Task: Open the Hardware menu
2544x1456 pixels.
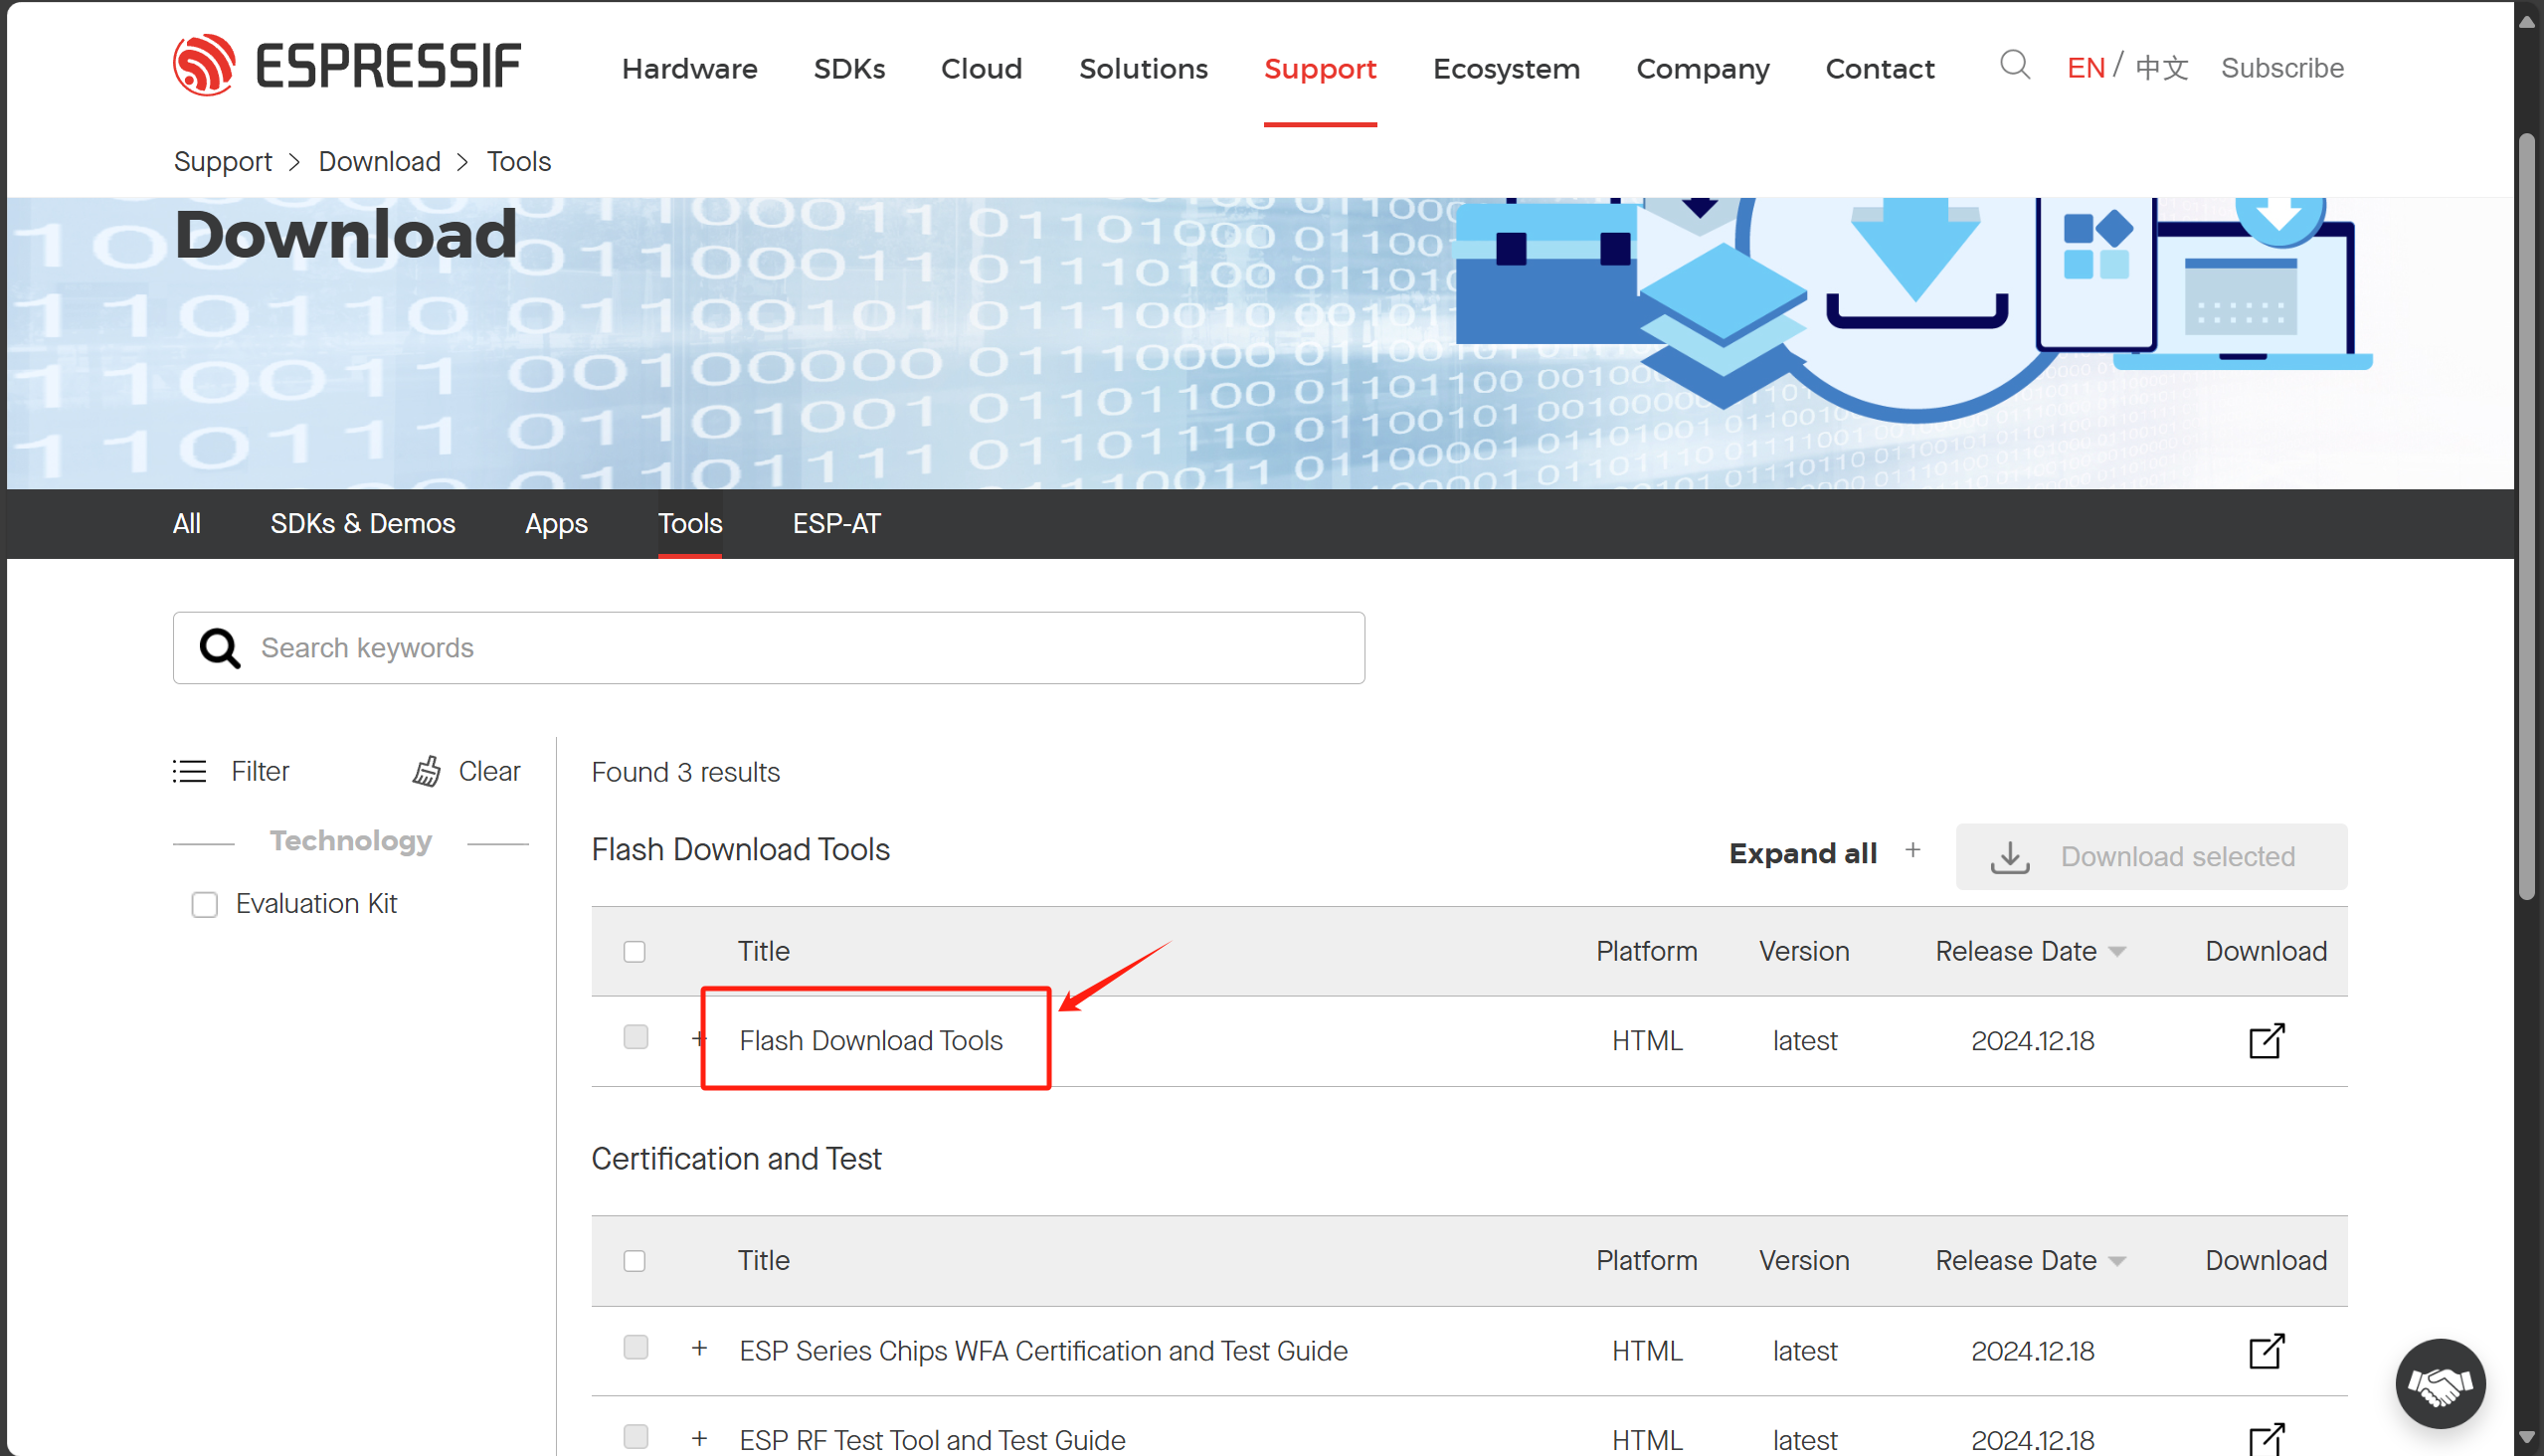Action: pos(689,68)
